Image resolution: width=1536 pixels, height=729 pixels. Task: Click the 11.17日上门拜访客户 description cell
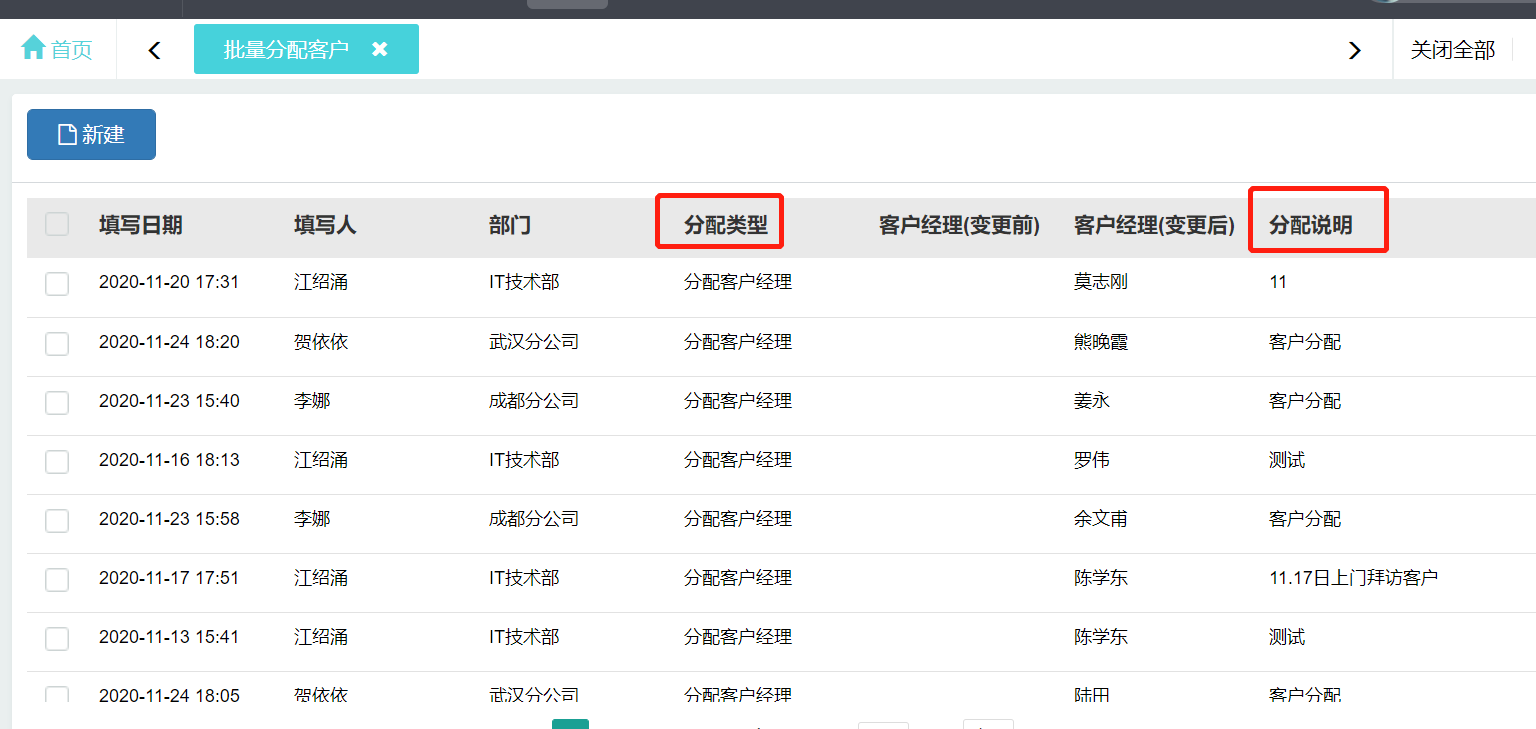[1353, 578]
